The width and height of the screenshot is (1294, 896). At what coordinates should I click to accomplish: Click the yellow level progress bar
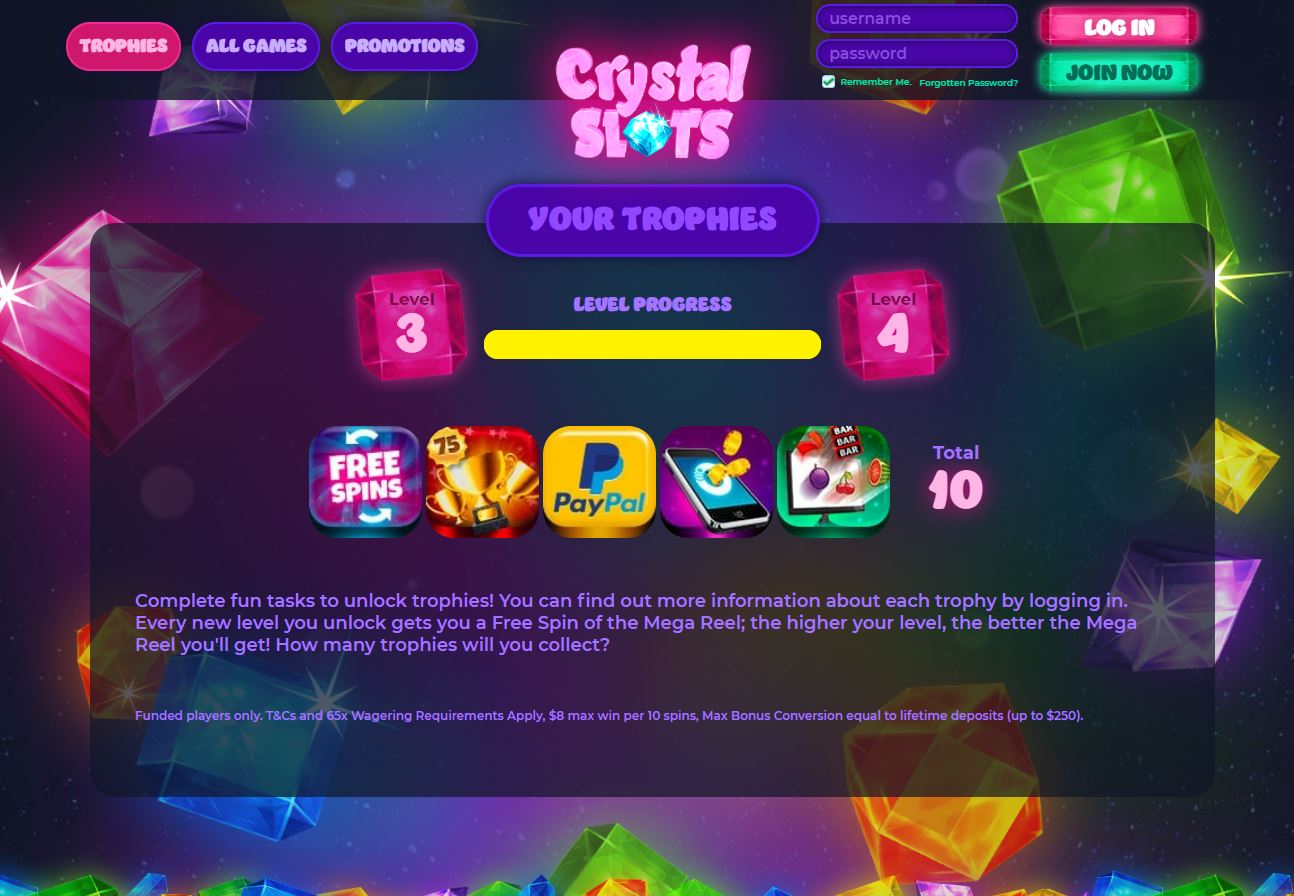[652, 344]
